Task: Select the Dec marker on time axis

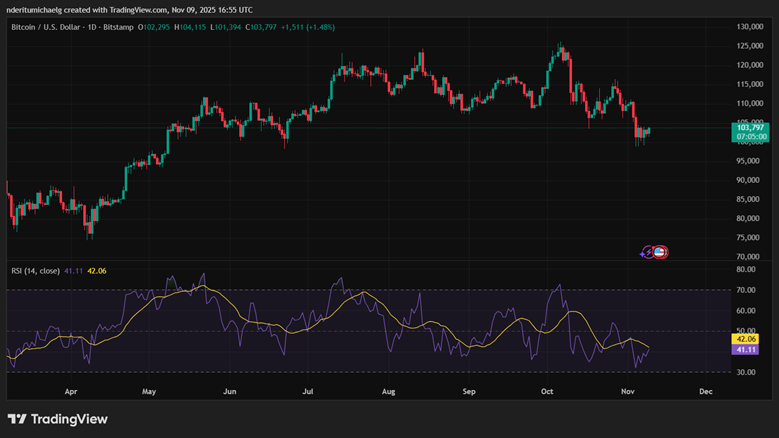Action: [x=705, y=393]
